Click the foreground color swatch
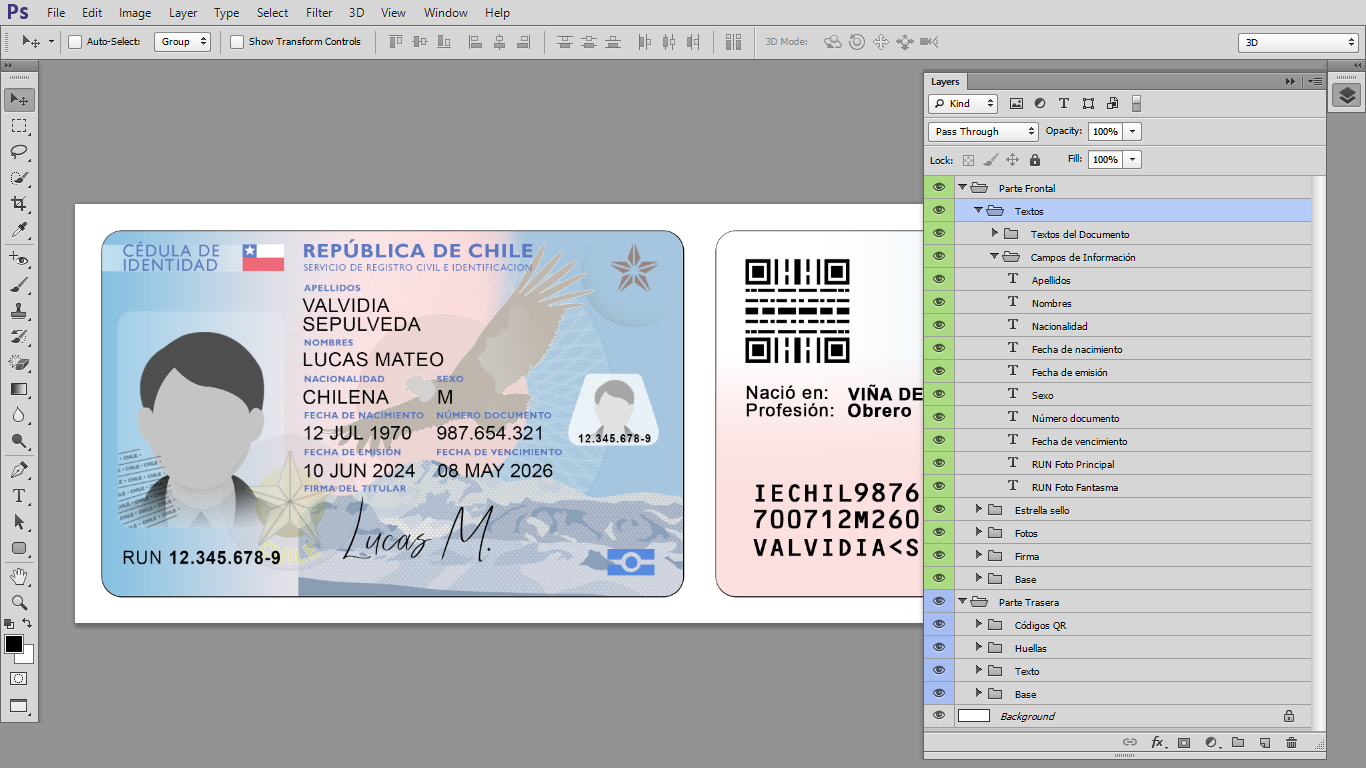This screenshot has width=1366, height=768. (13, 643)
